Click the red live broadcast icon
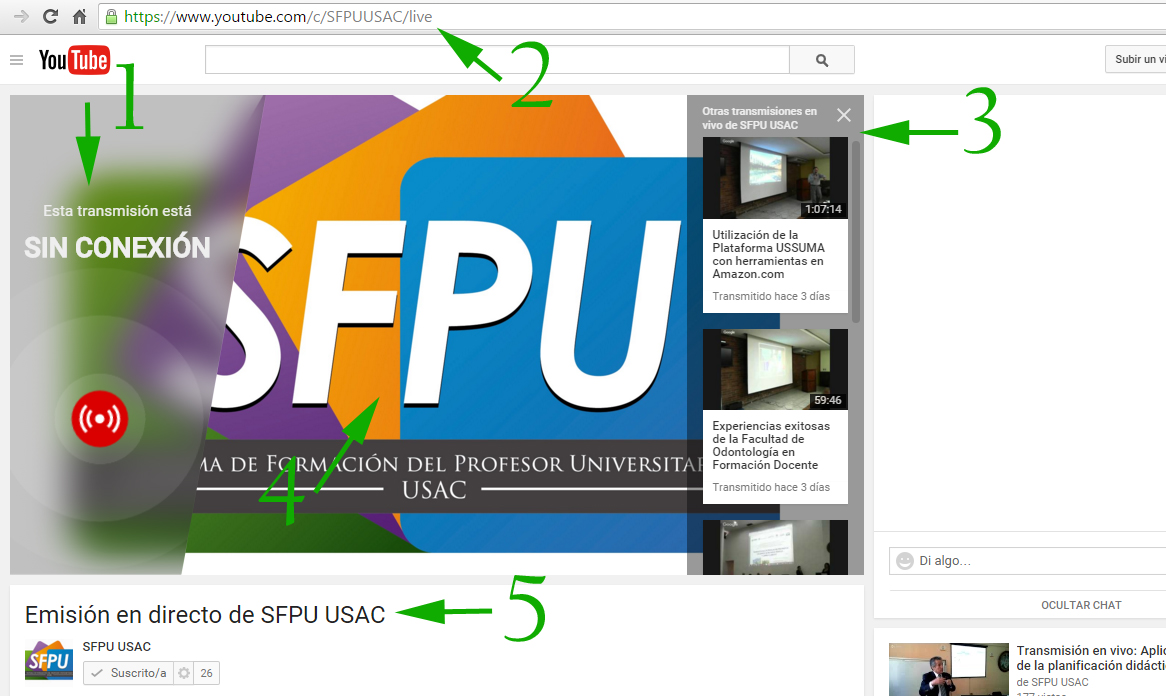 (x=100, y=419)
